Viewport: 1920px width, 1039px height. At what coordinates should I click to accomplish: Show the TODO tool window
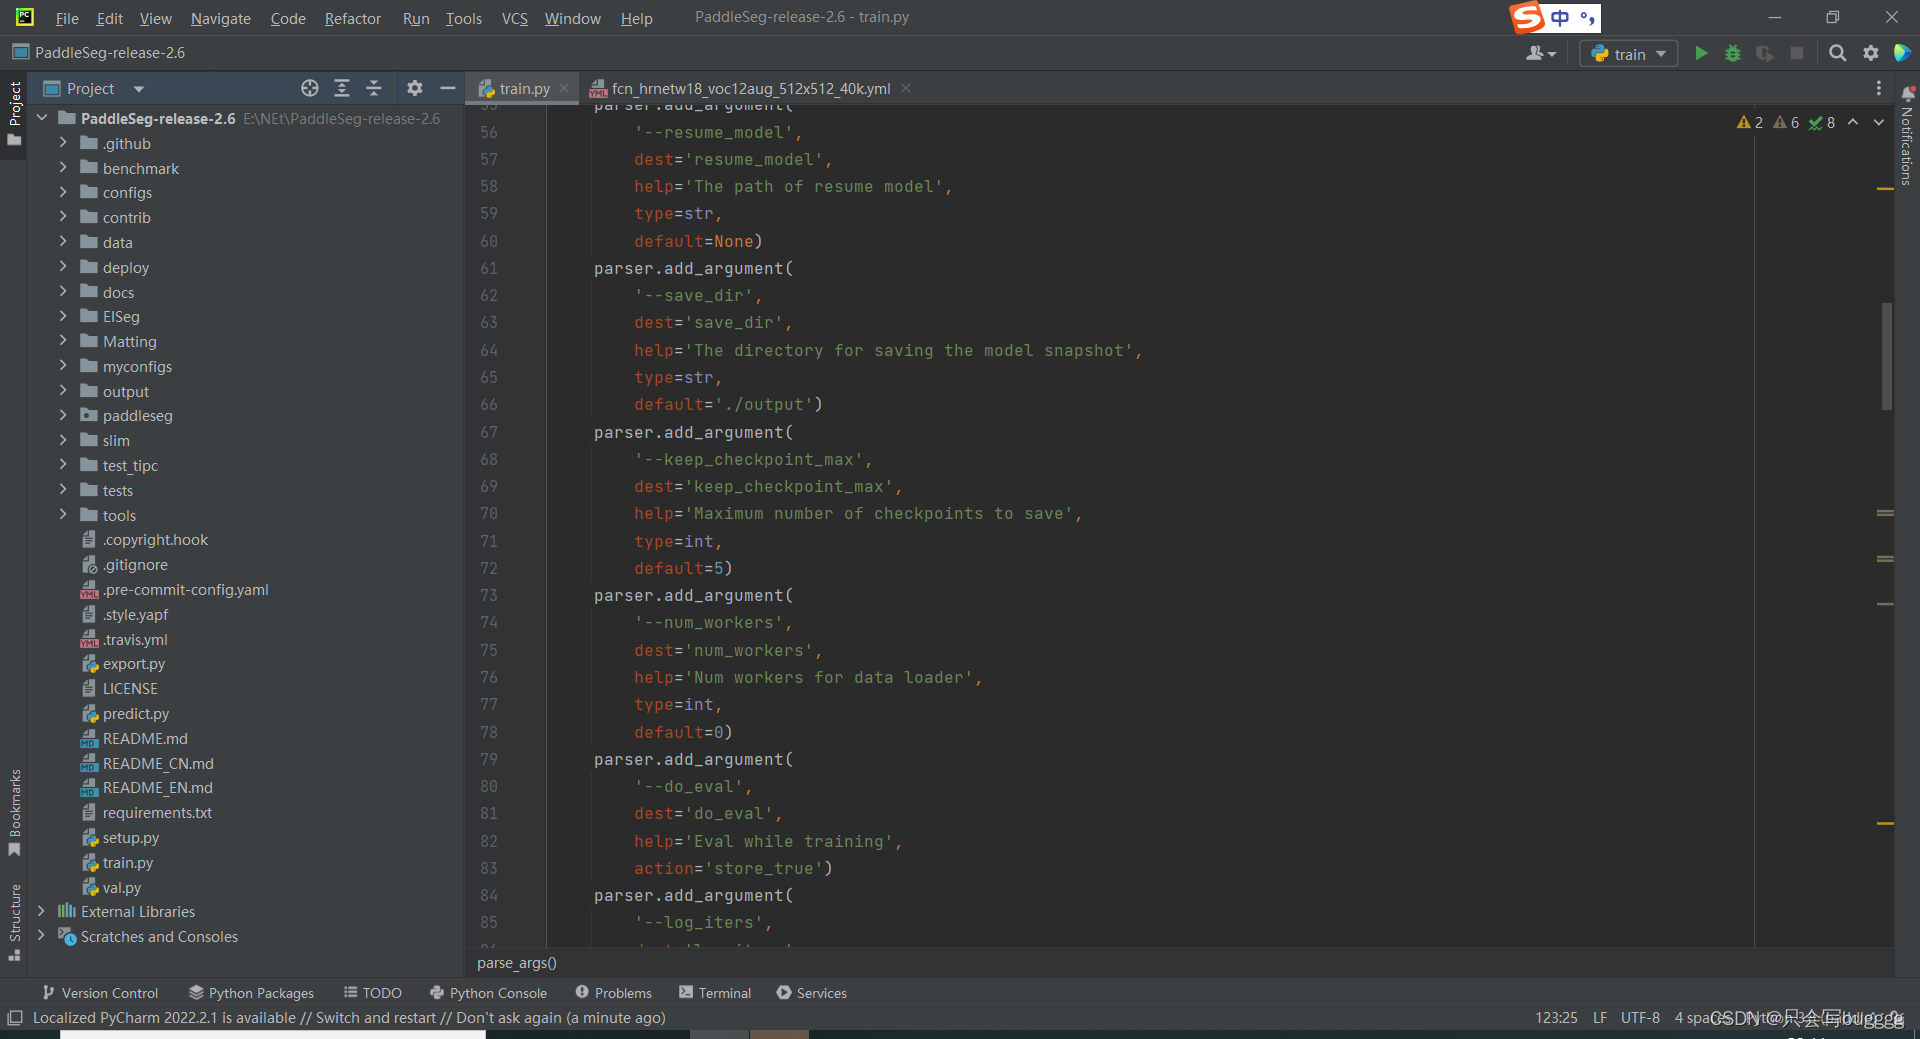coord(372,993)
